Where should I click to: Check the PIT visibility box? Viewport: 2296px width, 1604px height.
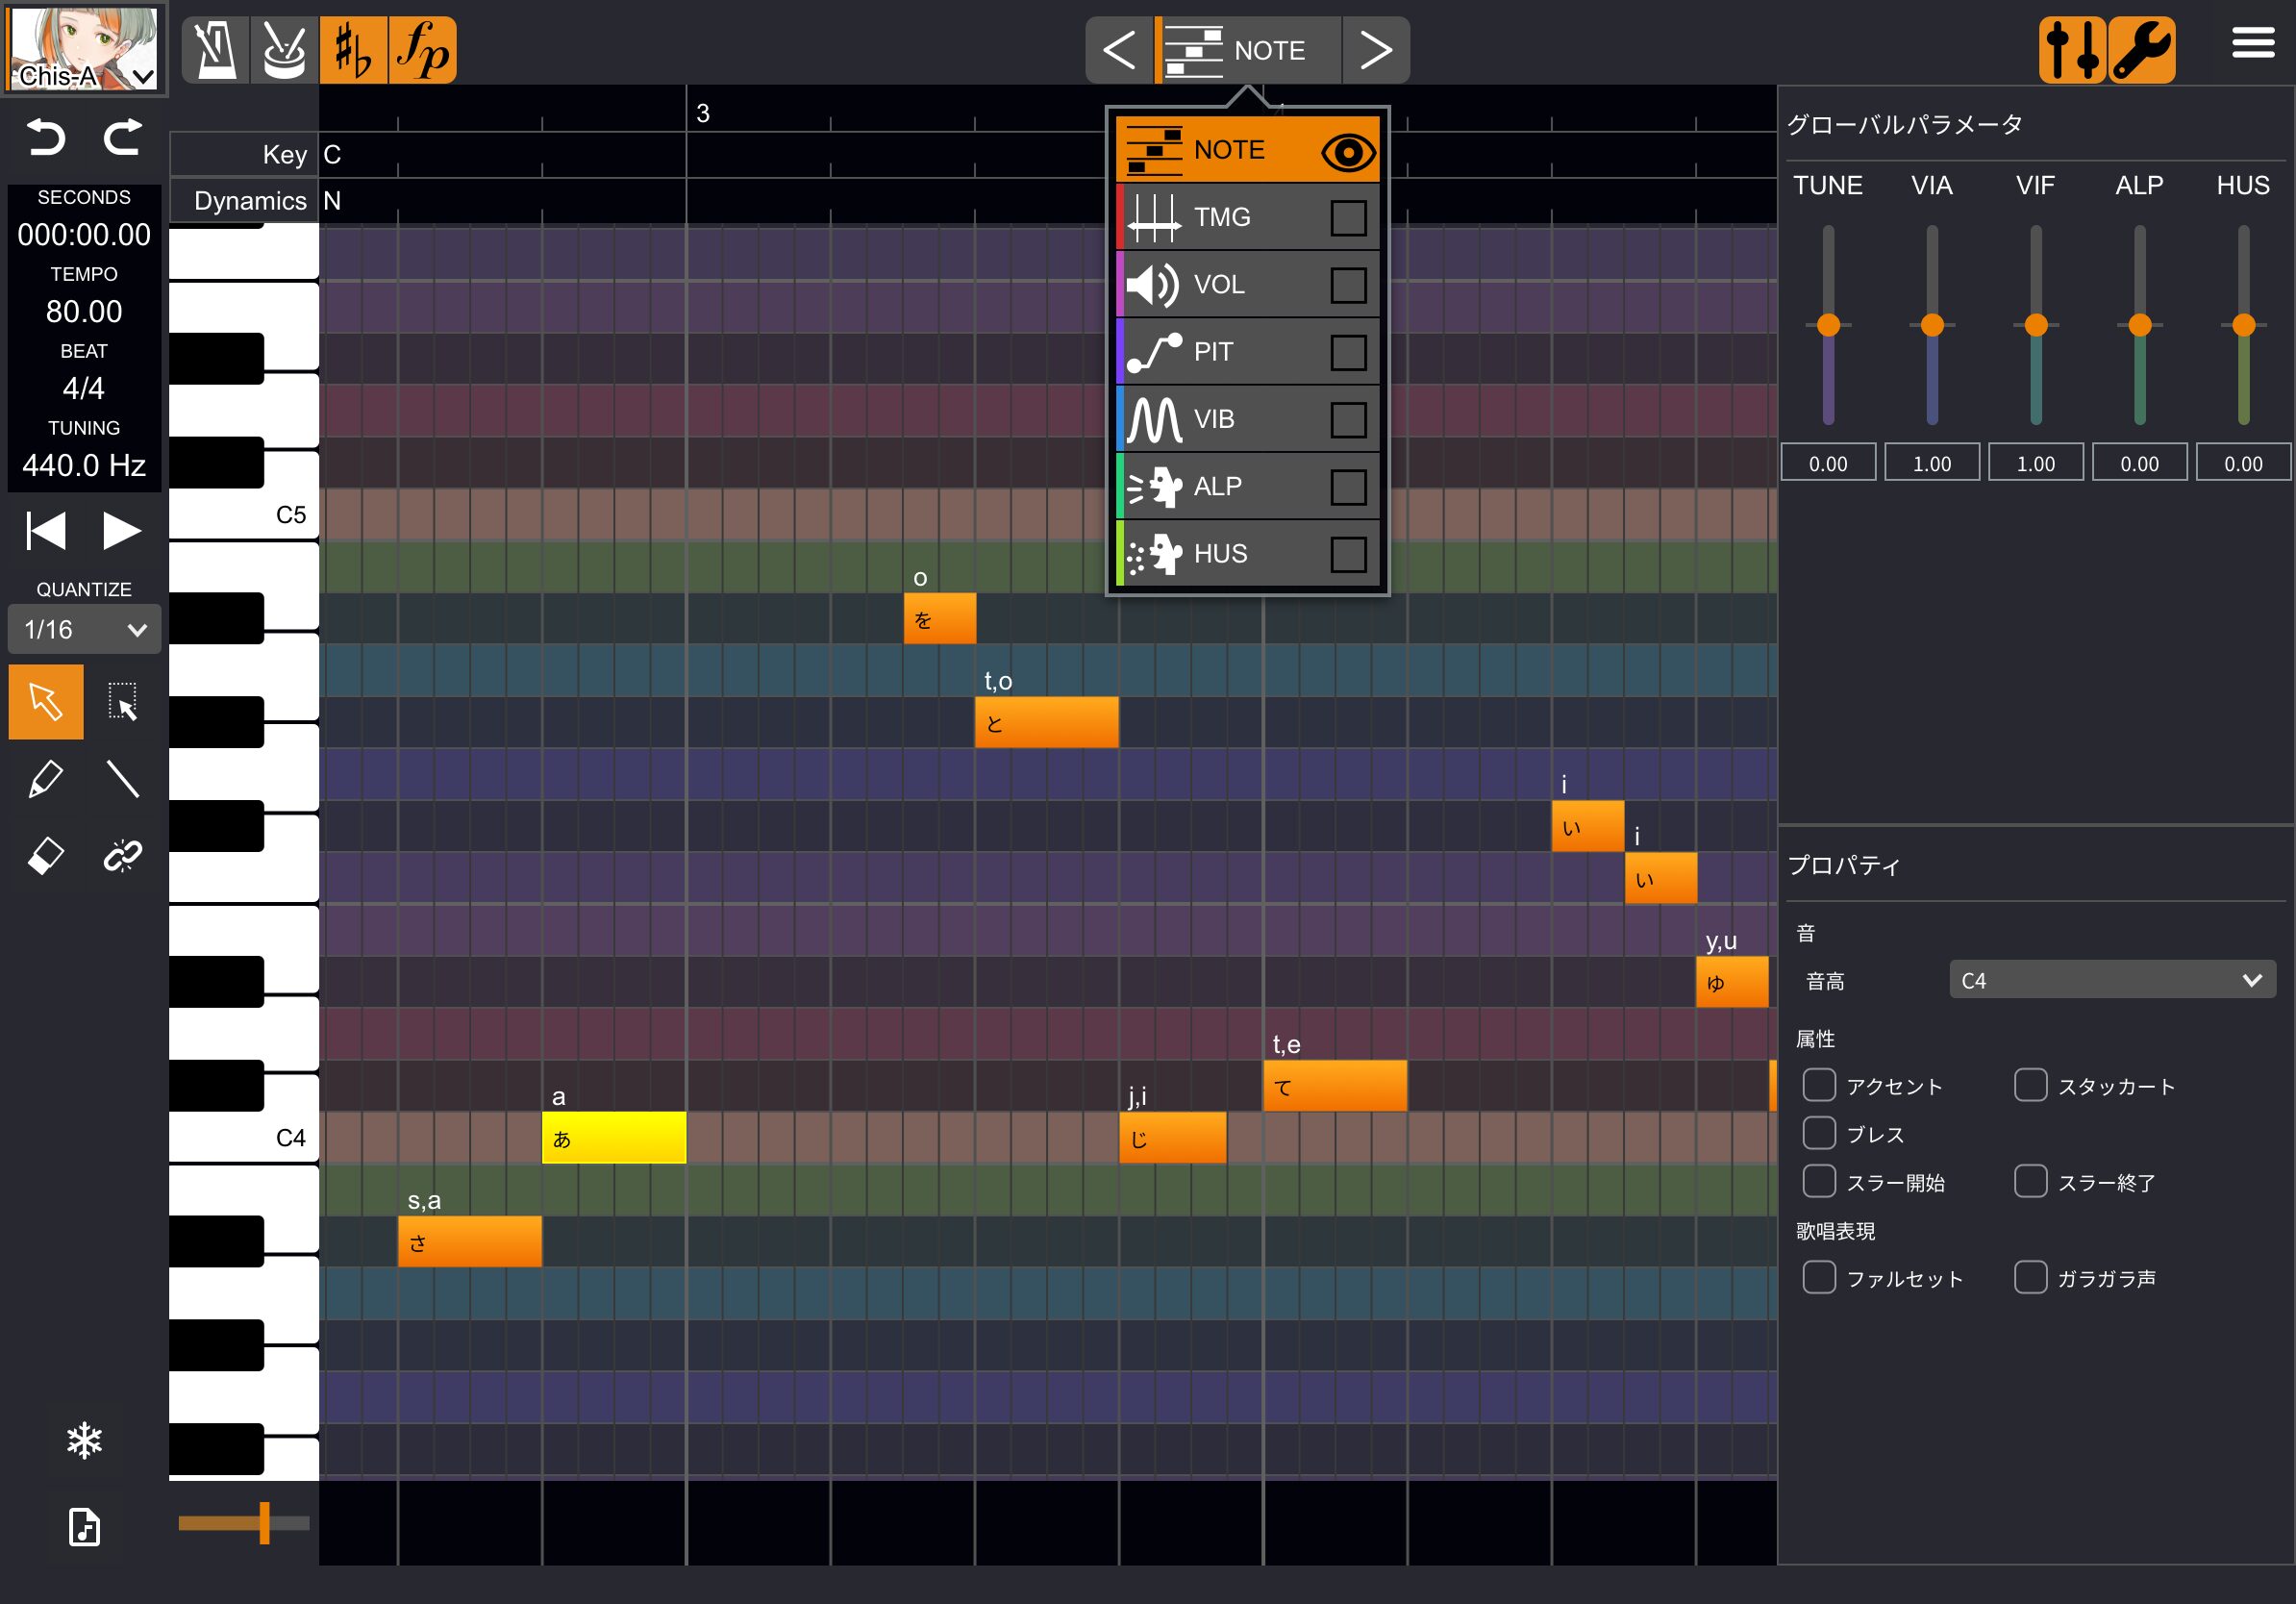[x=1348, y=352]
